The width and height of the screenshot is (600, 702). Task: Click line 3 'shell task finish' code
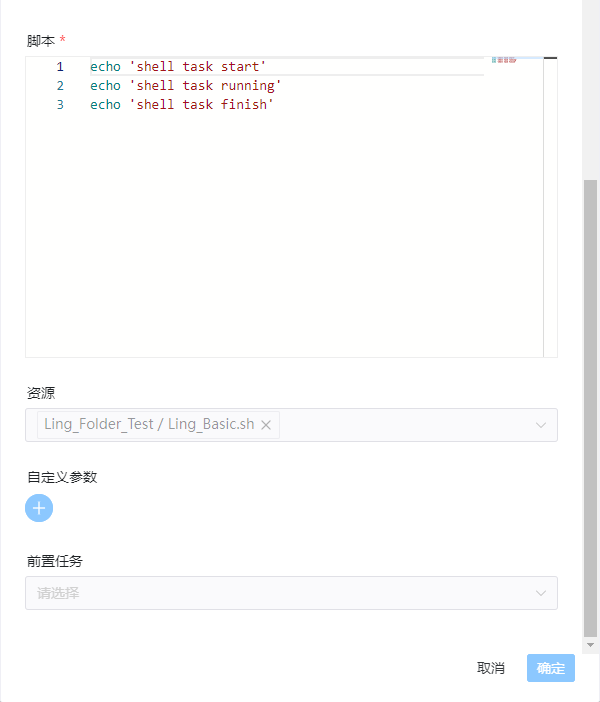click(x=182, y=104)
